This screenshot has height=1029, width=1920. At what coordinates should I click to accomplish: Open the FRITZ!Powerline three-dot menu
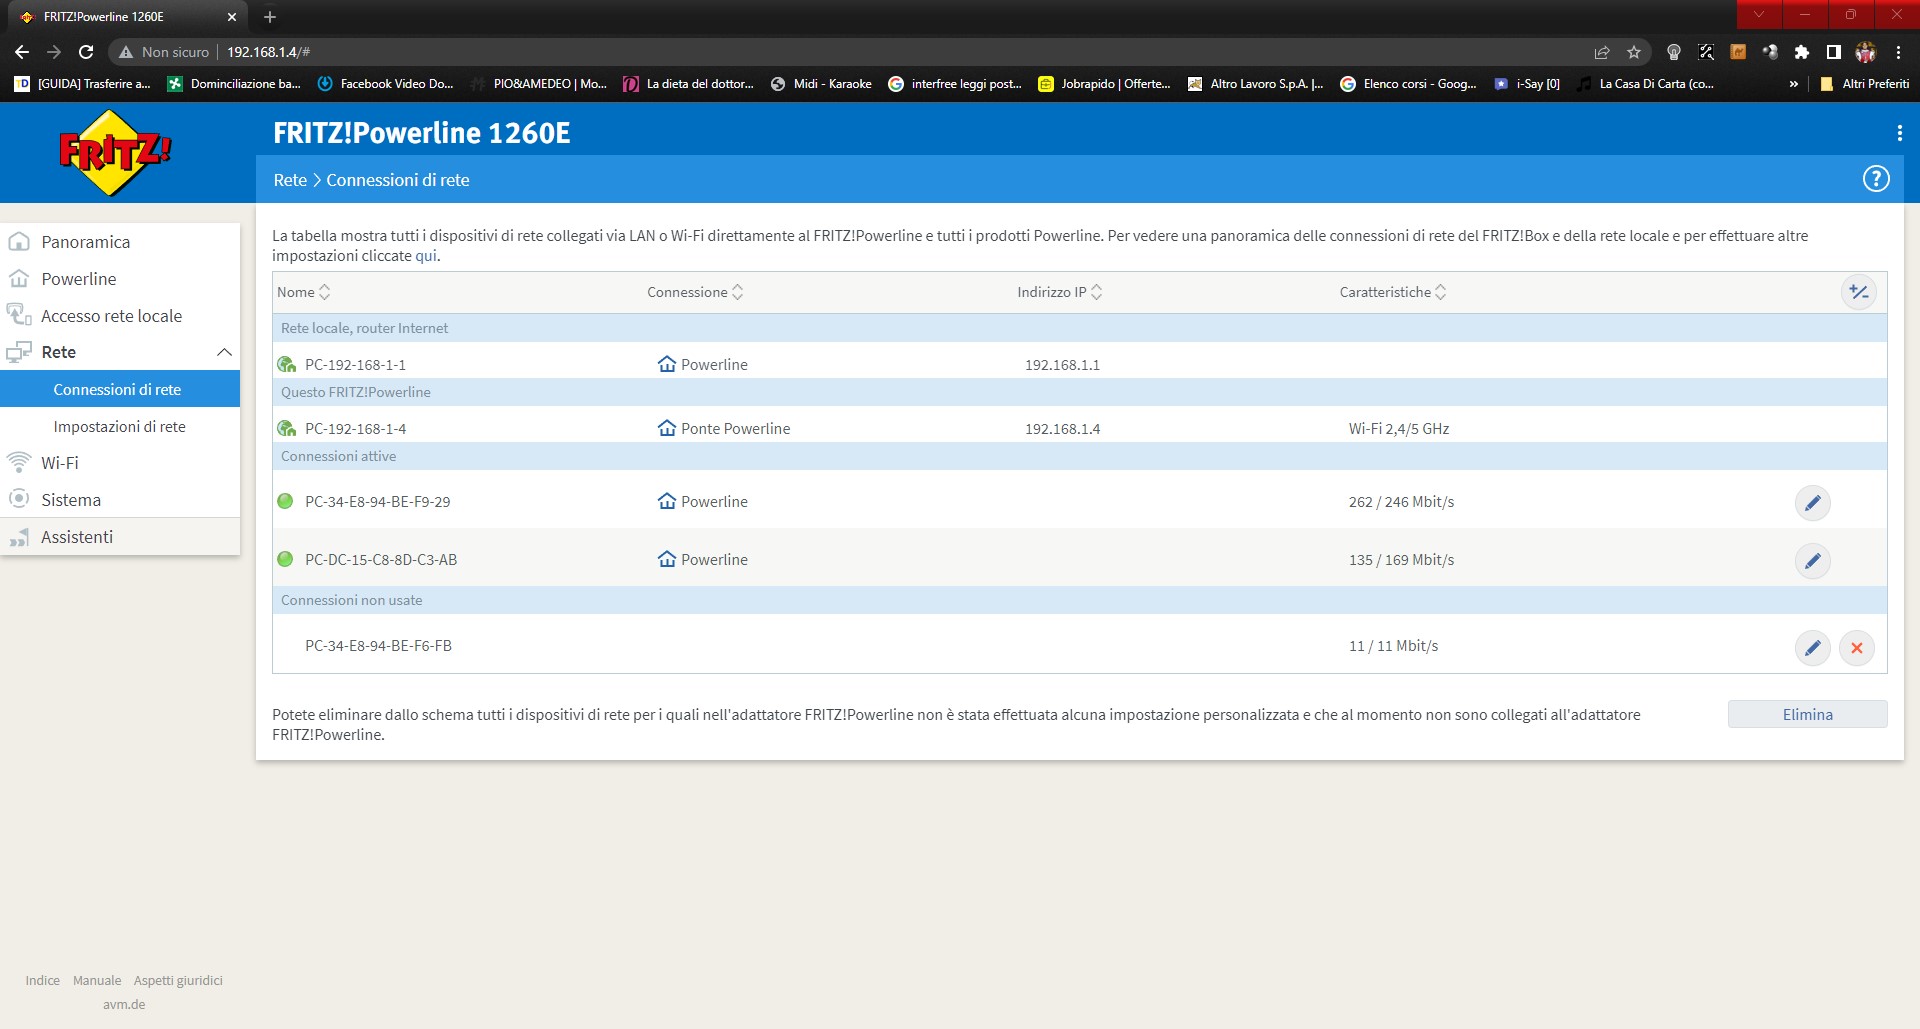click(x=1899, y=133)
